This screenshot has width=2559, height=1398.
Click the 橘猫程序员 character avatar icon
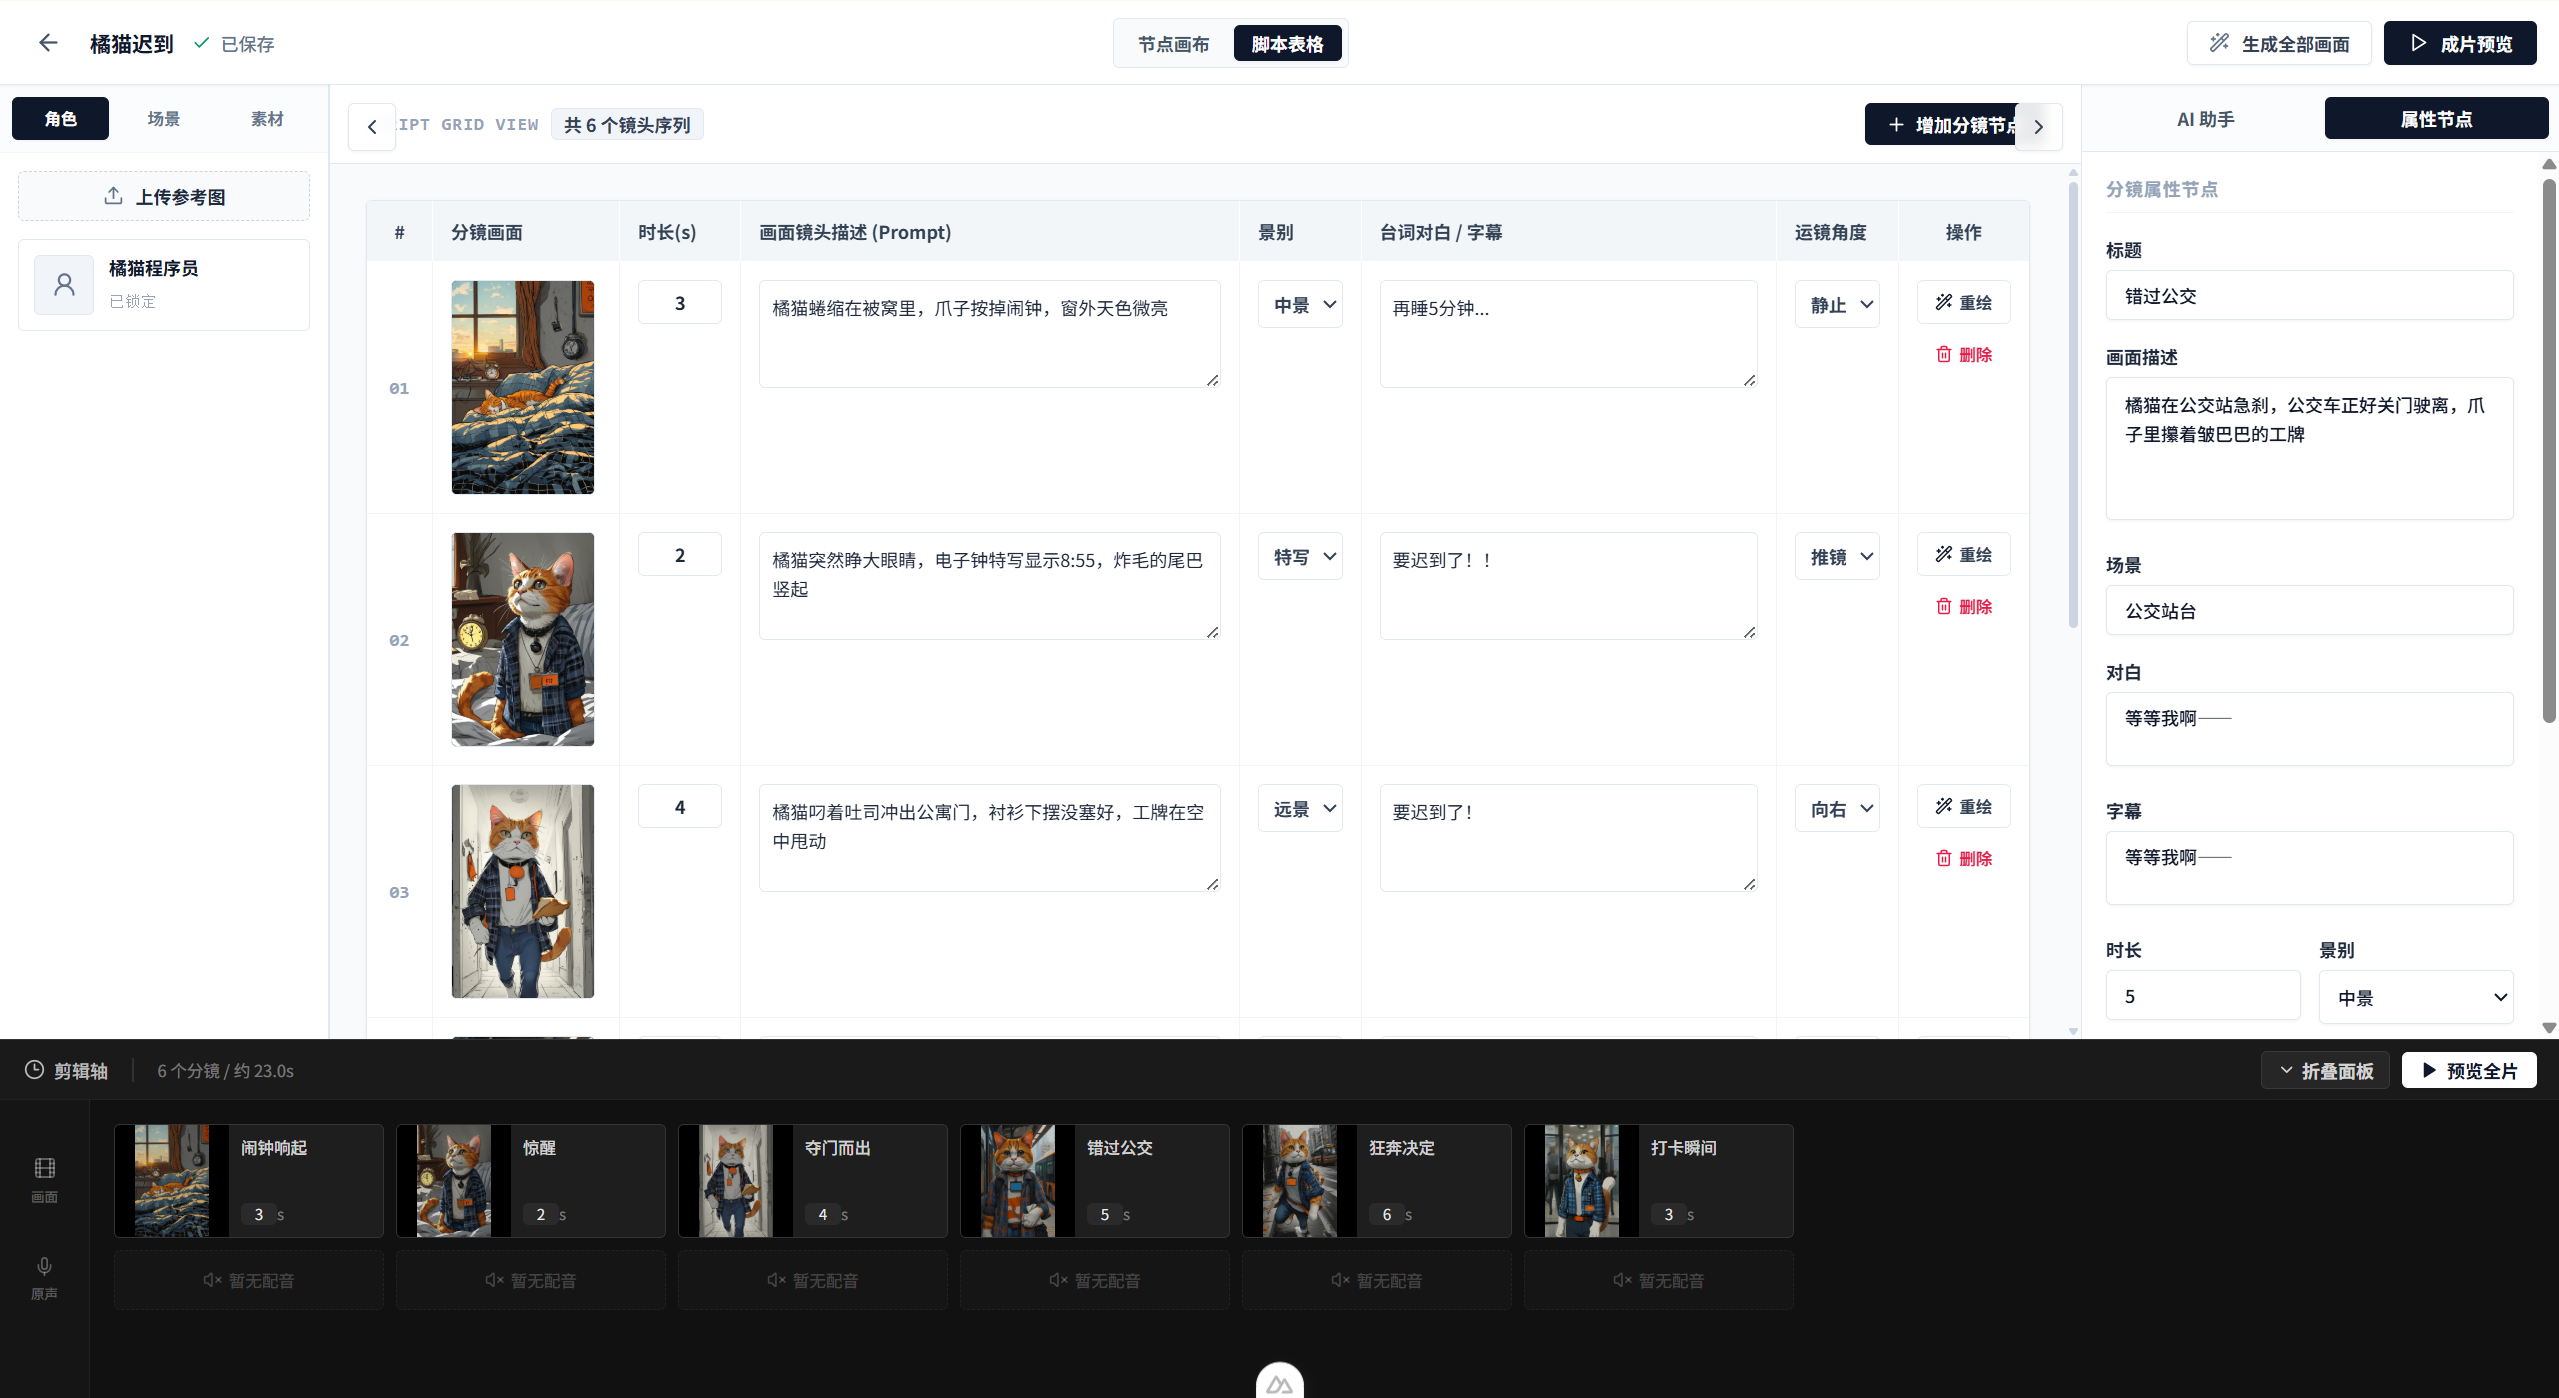[64, 285]
